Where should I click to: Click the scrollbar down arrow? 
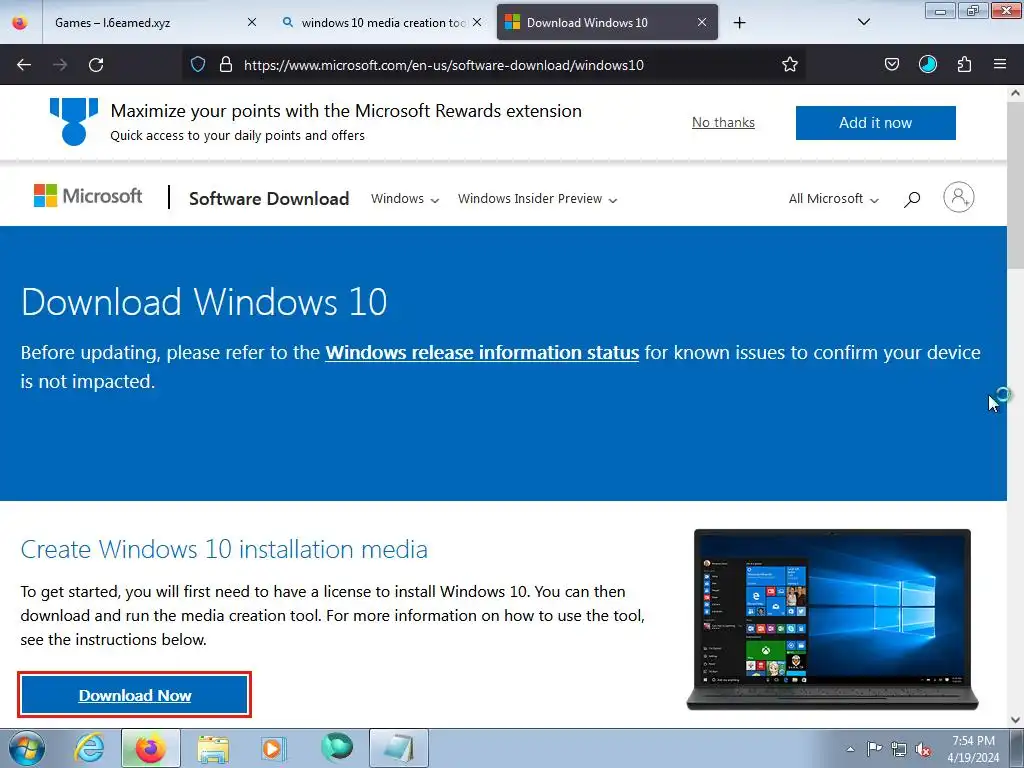click(1015, 720)
